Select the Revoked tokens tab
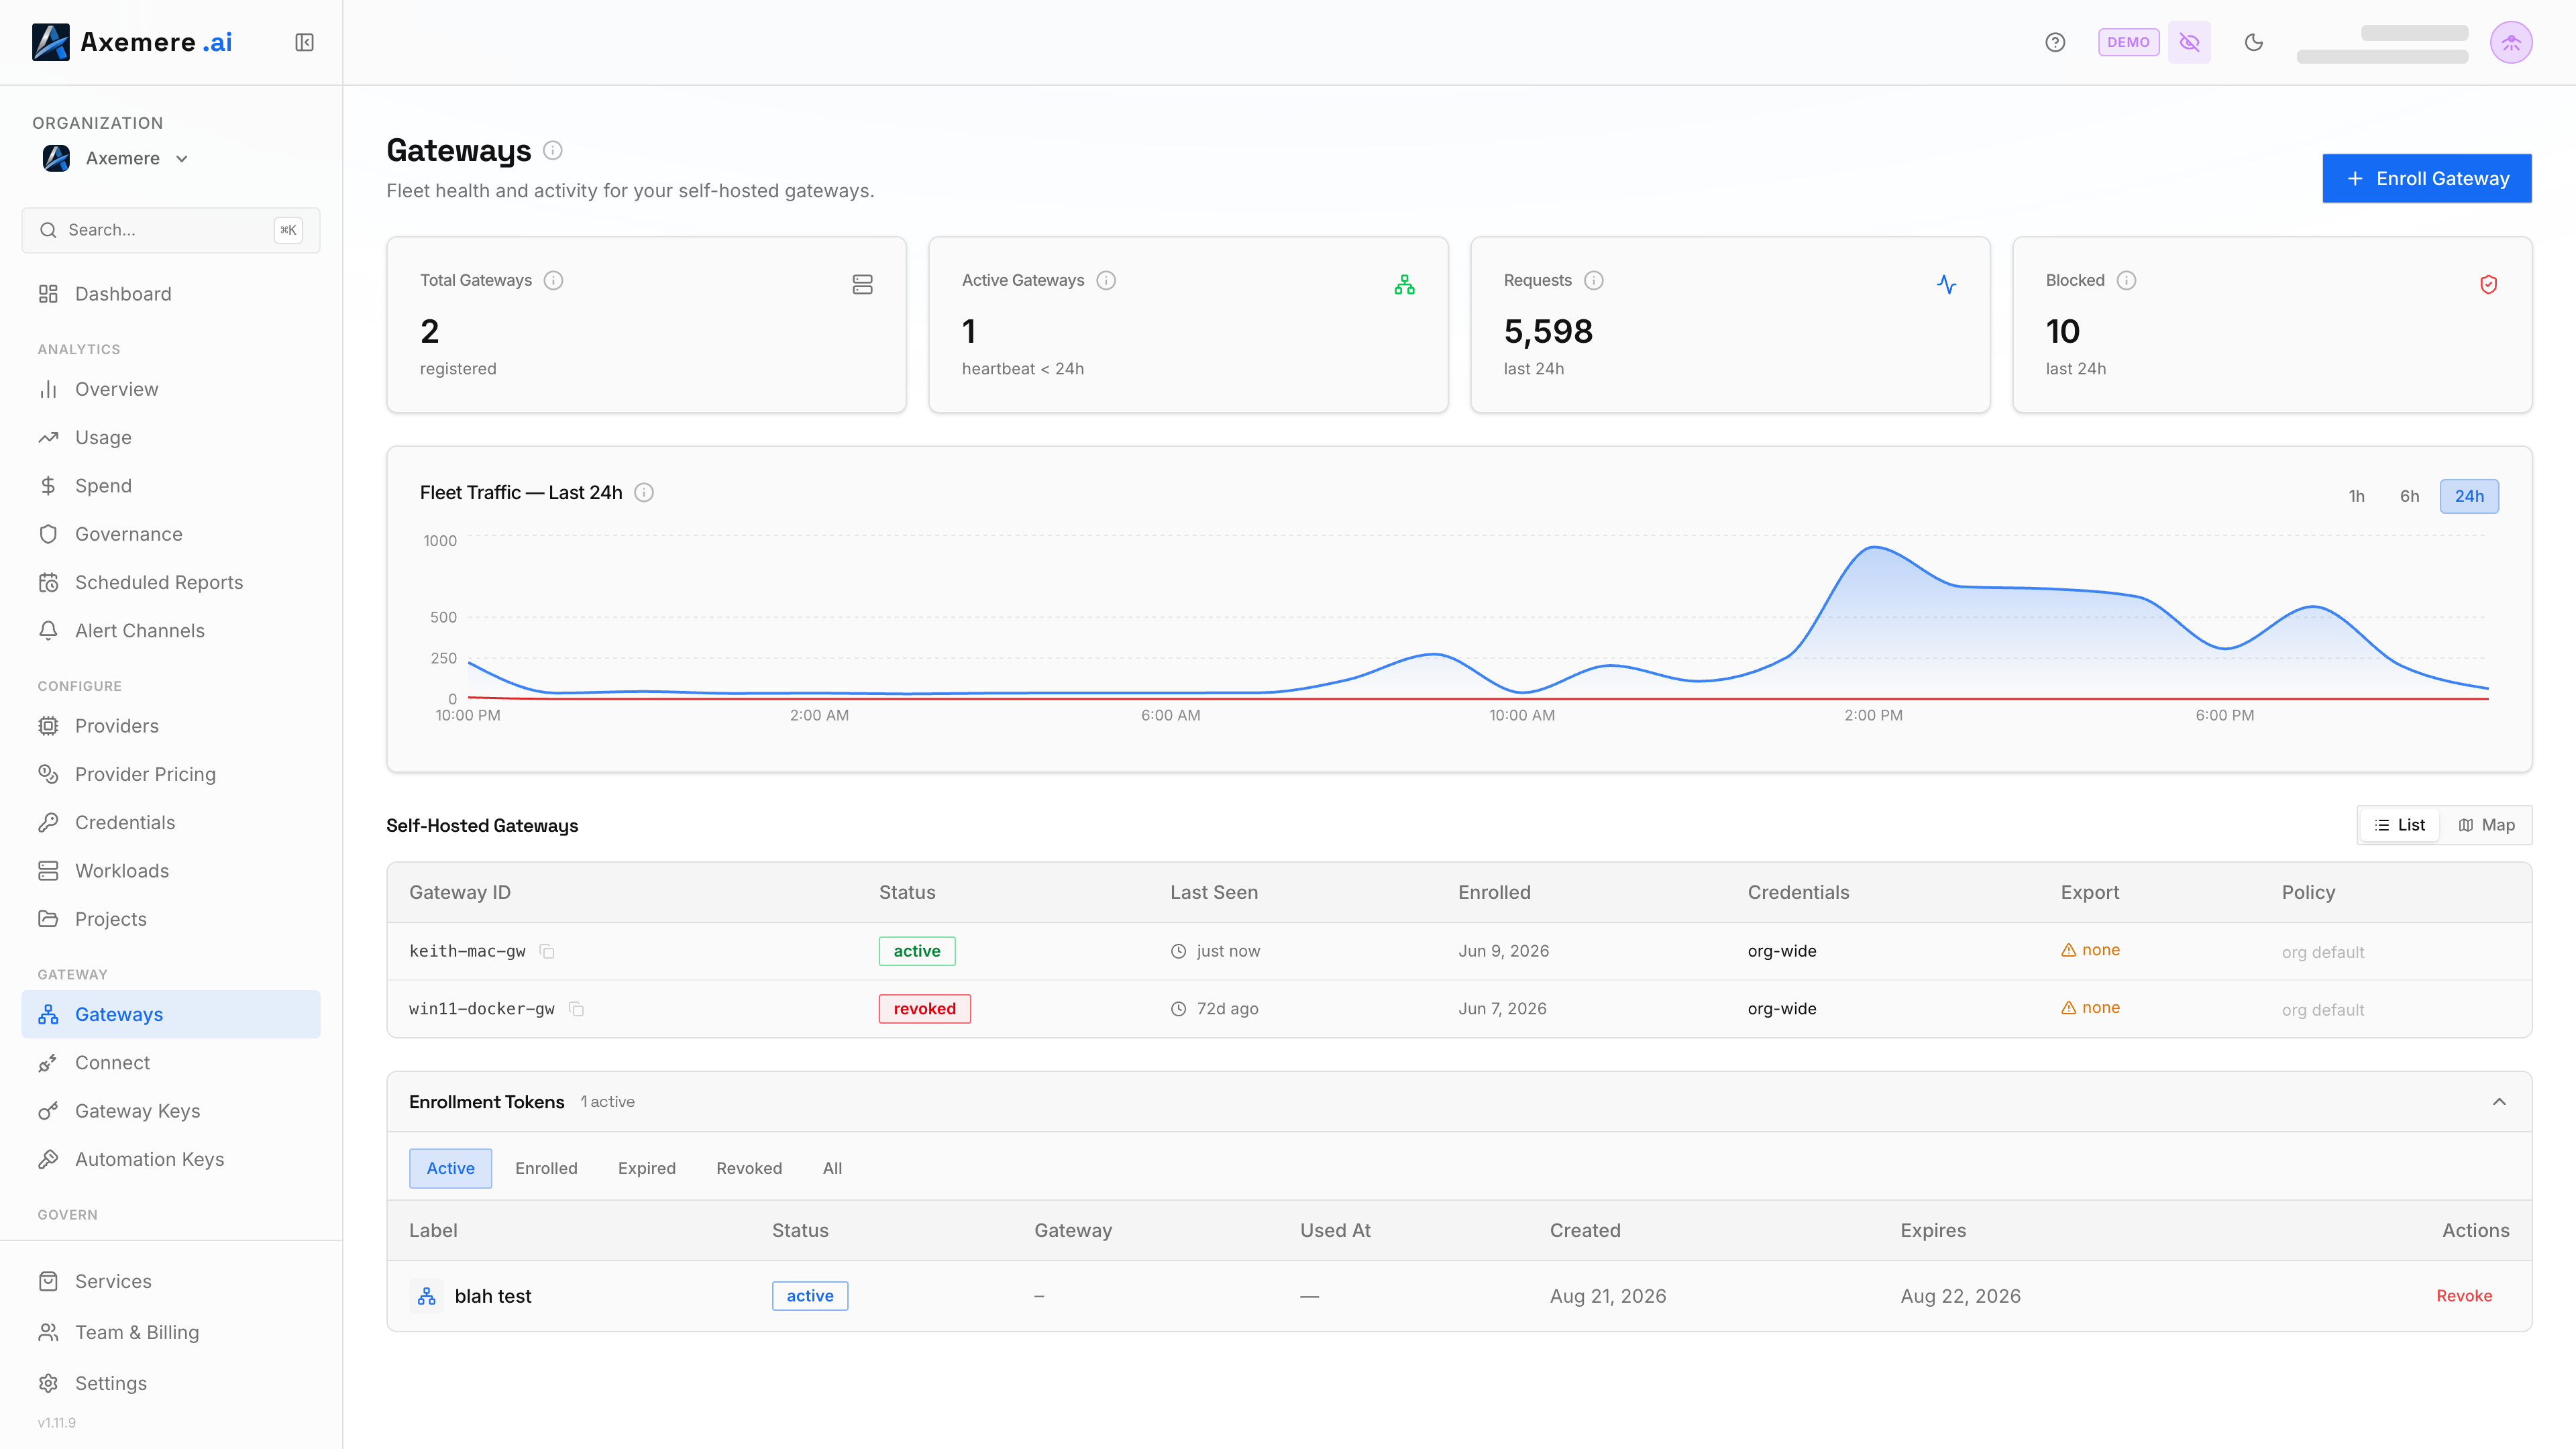 click(x=749, y=1168)
